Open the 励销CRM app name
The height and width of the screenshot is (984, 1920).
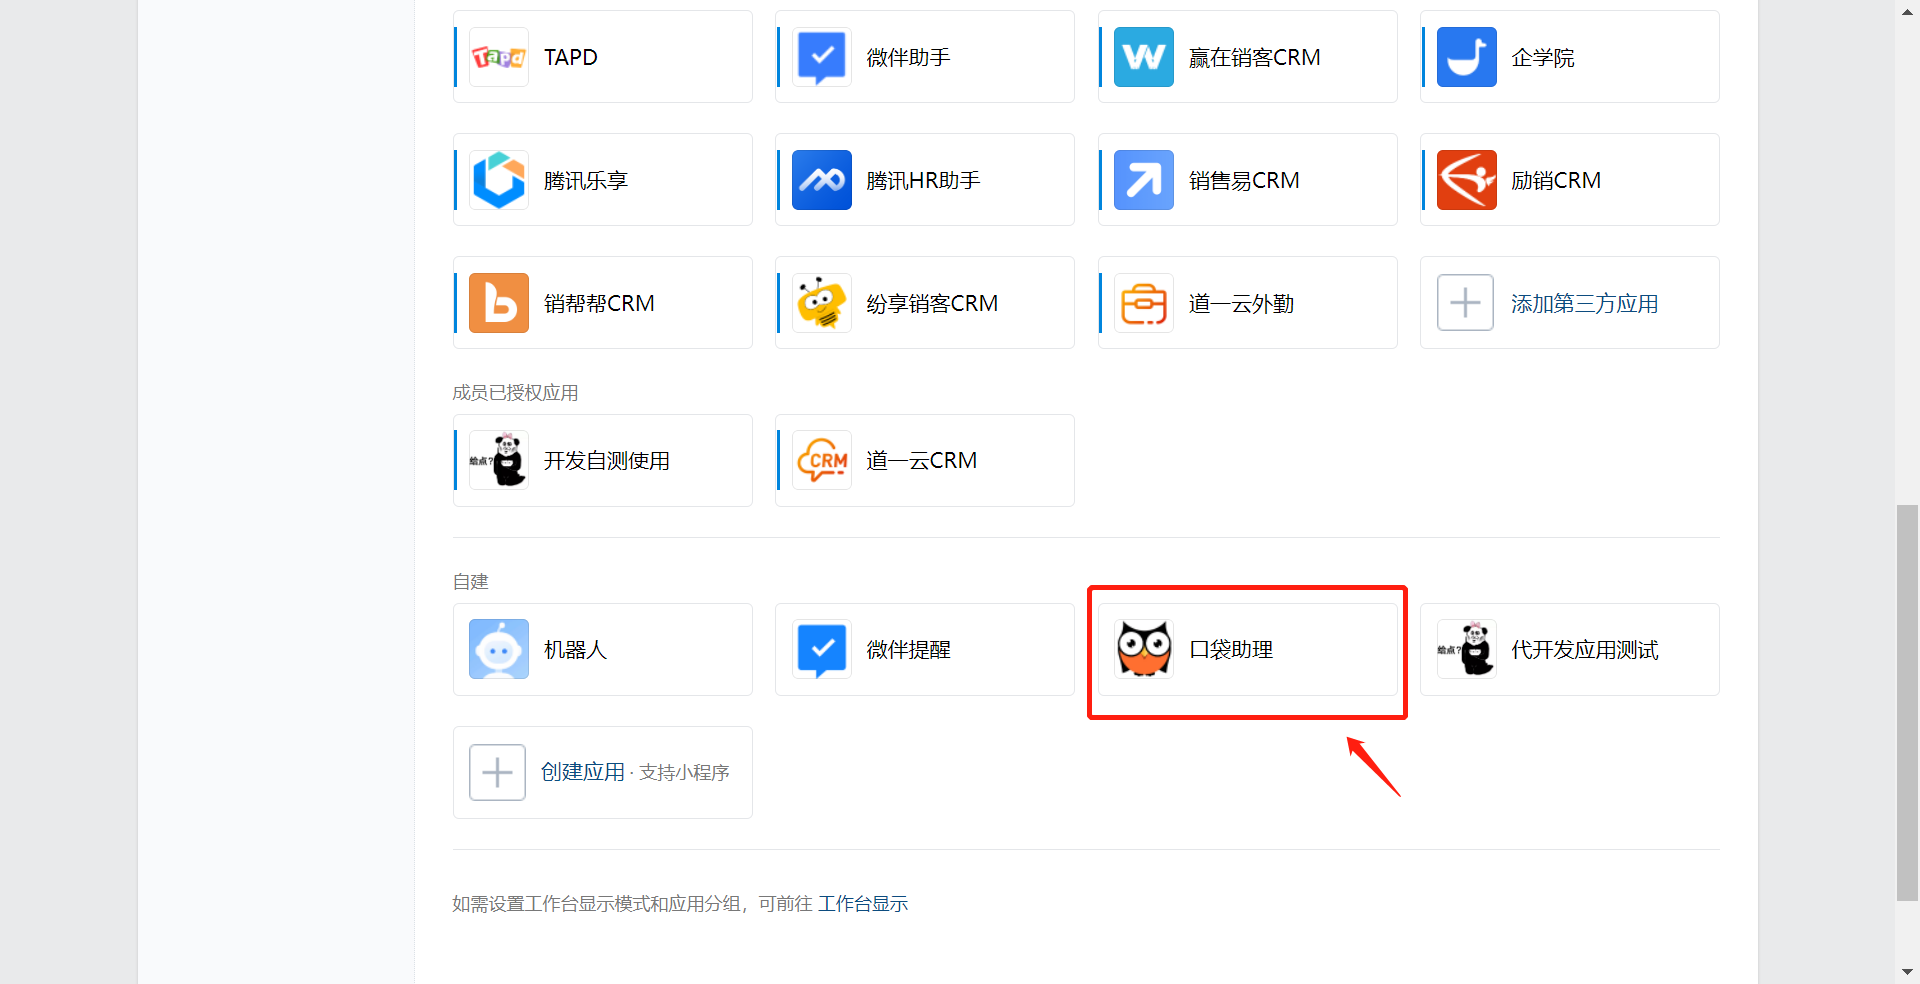tap(1556, 181)
